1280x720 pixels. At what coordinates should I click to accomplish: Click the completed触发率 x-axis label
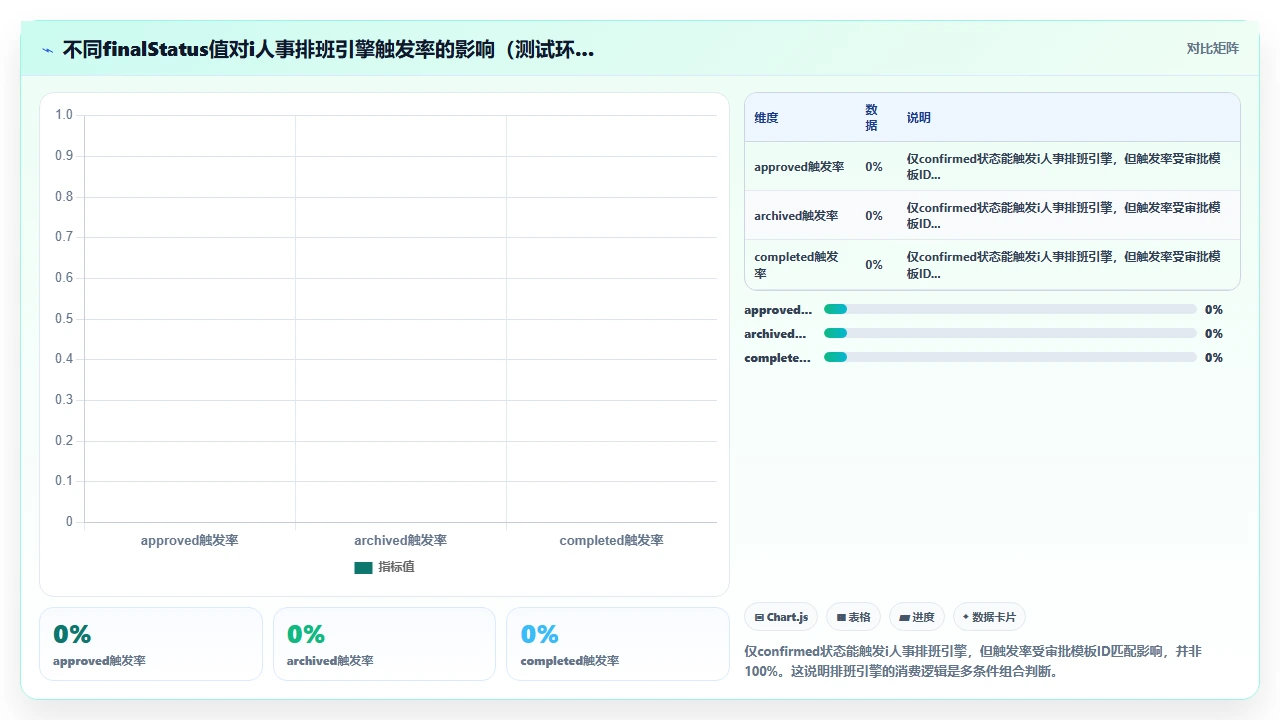[x=611, y=541]
